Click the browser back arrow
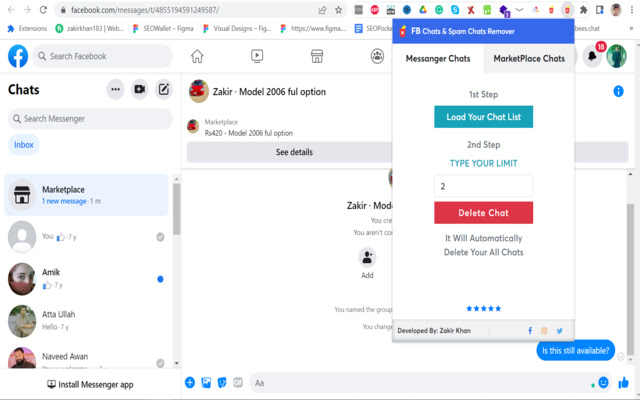The image size is (640, 400). [11, 10]
